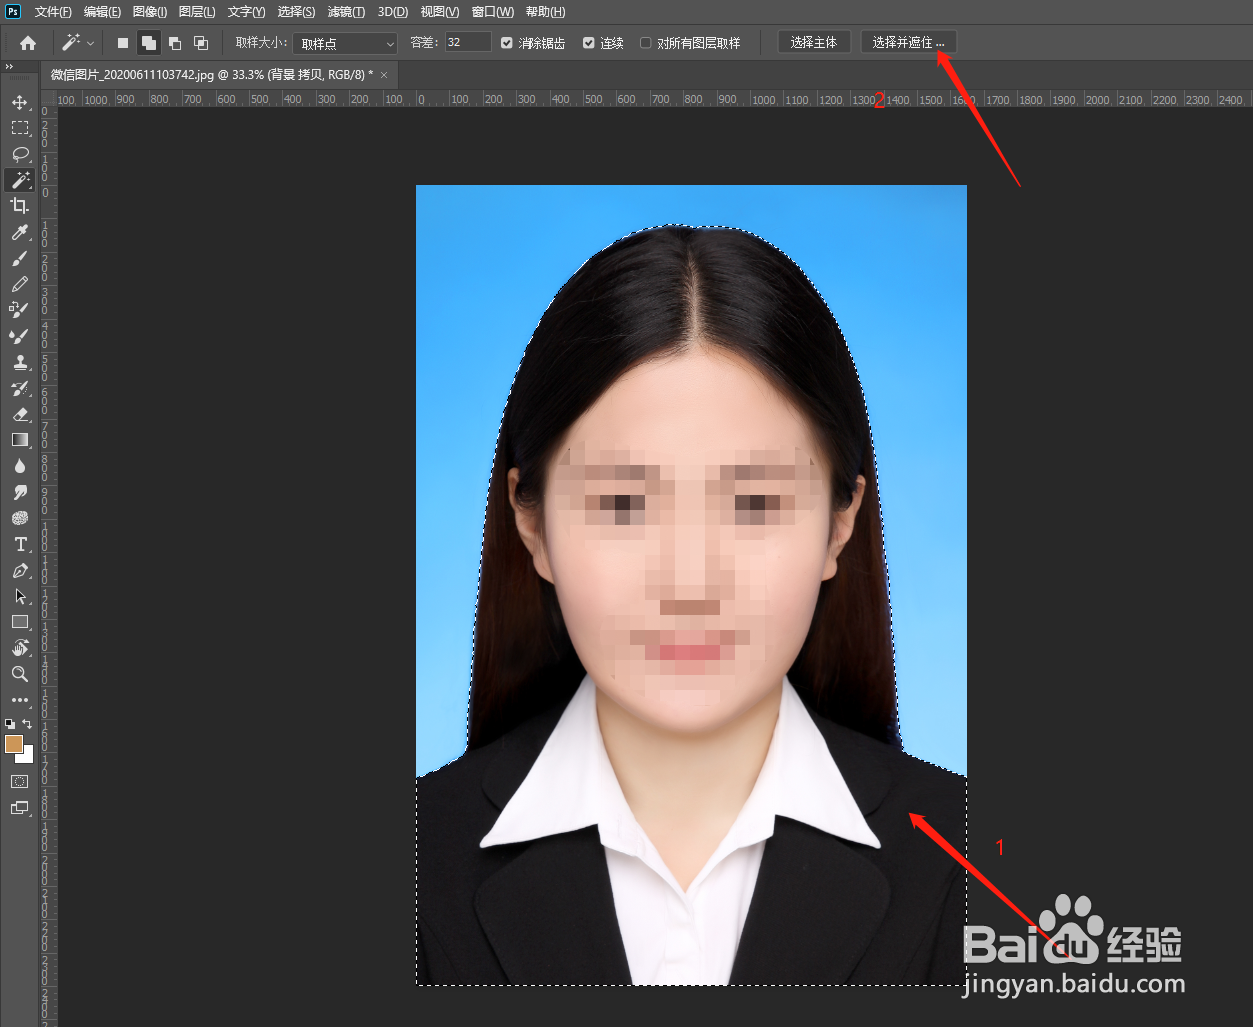Select the Pencil tool
Image resolution: width=1253 pixels, height=1027 pixels.
click(20, 284)
